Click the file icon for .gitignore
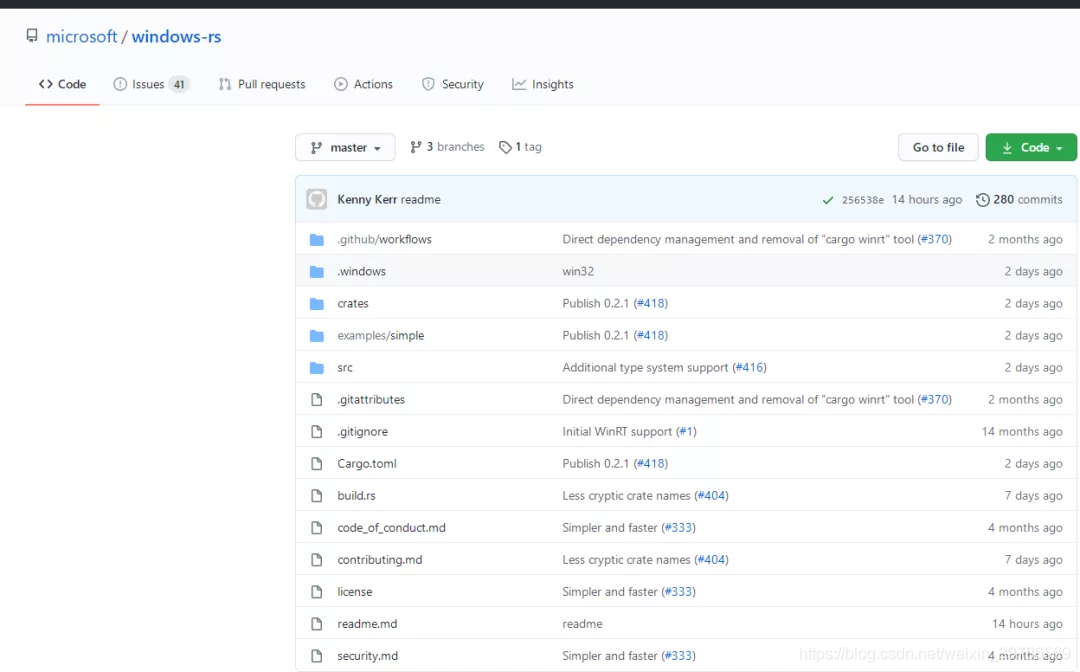The height and width of the screenshot is (672, 1080). pos(317,432)
